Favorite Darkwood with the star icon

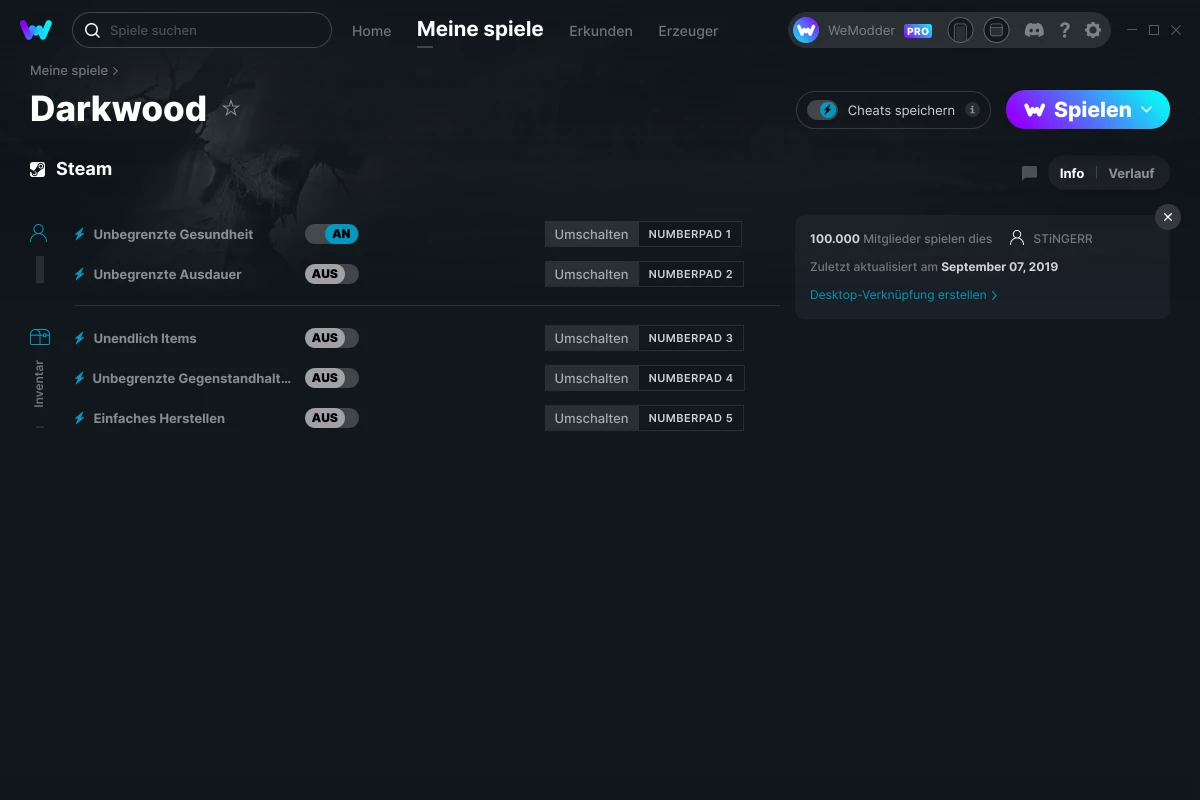coord(231,108)
